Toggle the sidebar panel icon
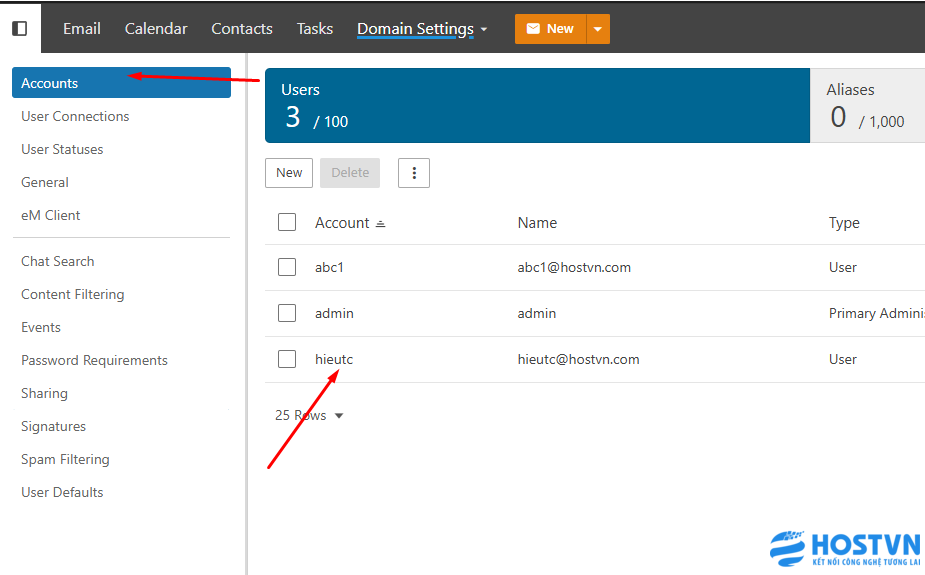925x575 pixels. [x=20, y=29]
